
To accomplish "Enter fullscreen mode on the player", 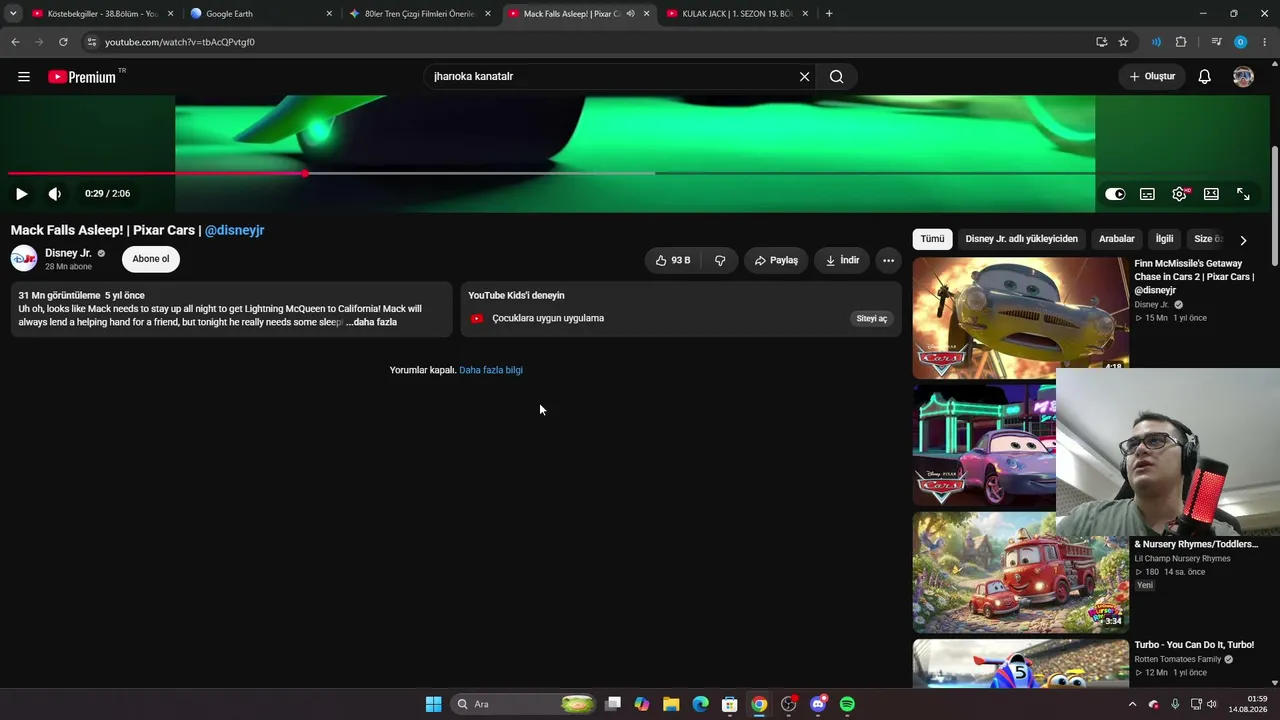I will click(1243, 194).
